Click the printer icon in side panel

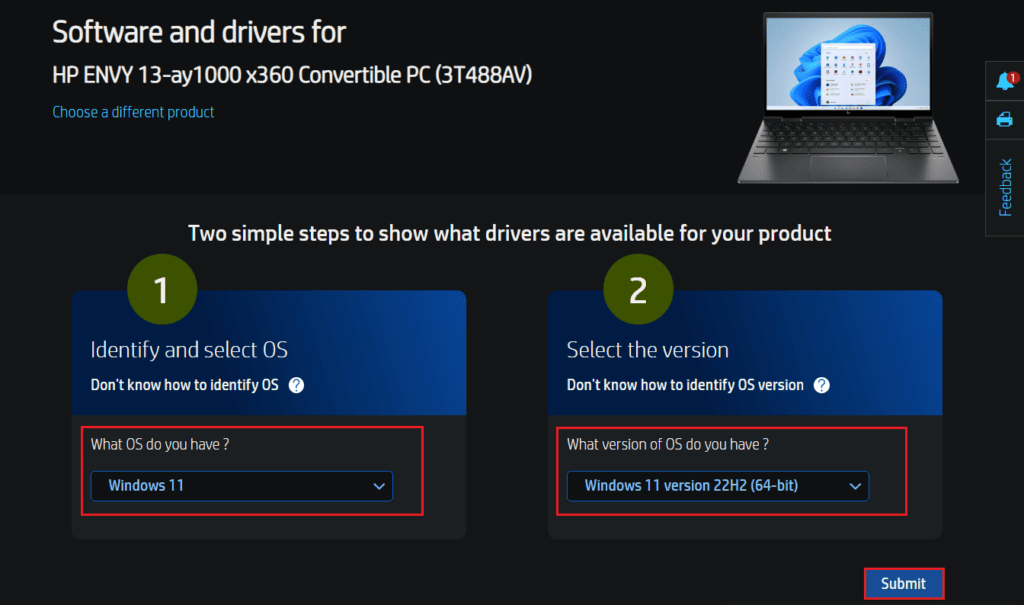(1005, 120)
